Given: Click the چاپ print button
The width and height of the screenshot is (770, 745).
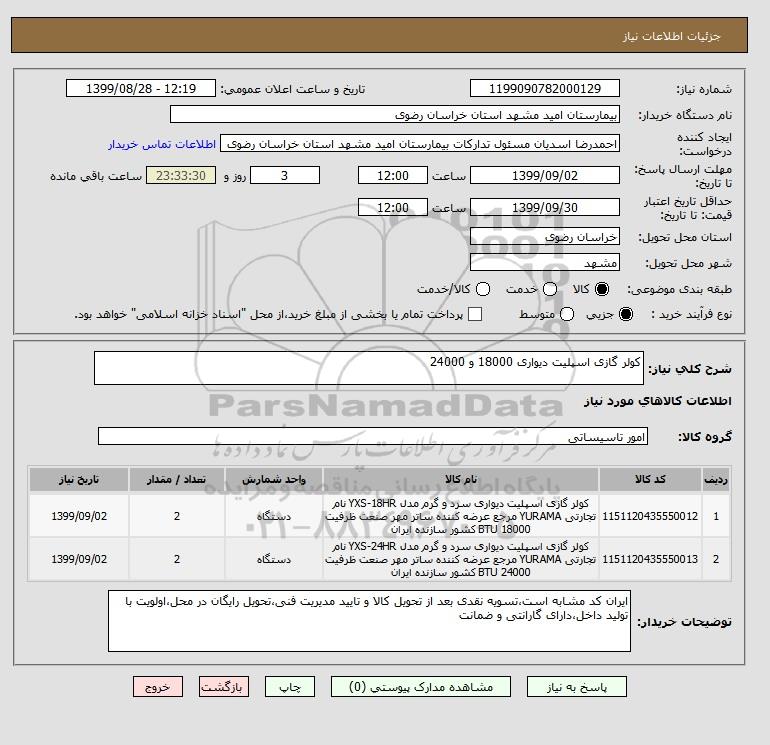Looking at the screenshot, I should tap(290, 687).
